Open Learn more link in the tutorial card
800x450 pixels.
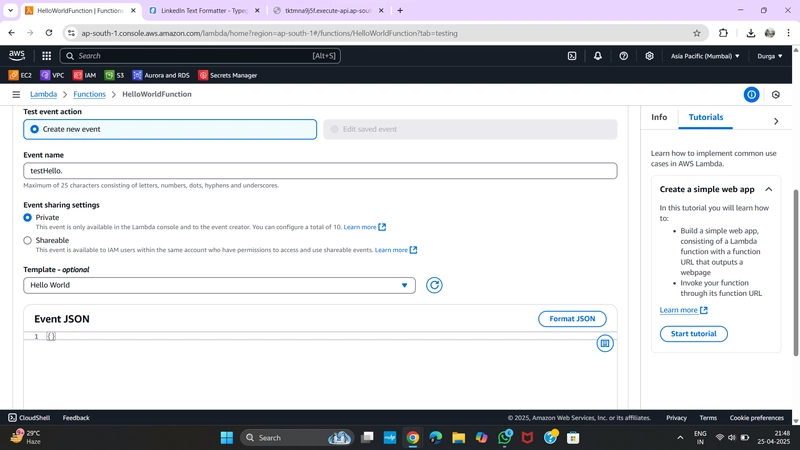pyautogui.click(x=683, y=310)
